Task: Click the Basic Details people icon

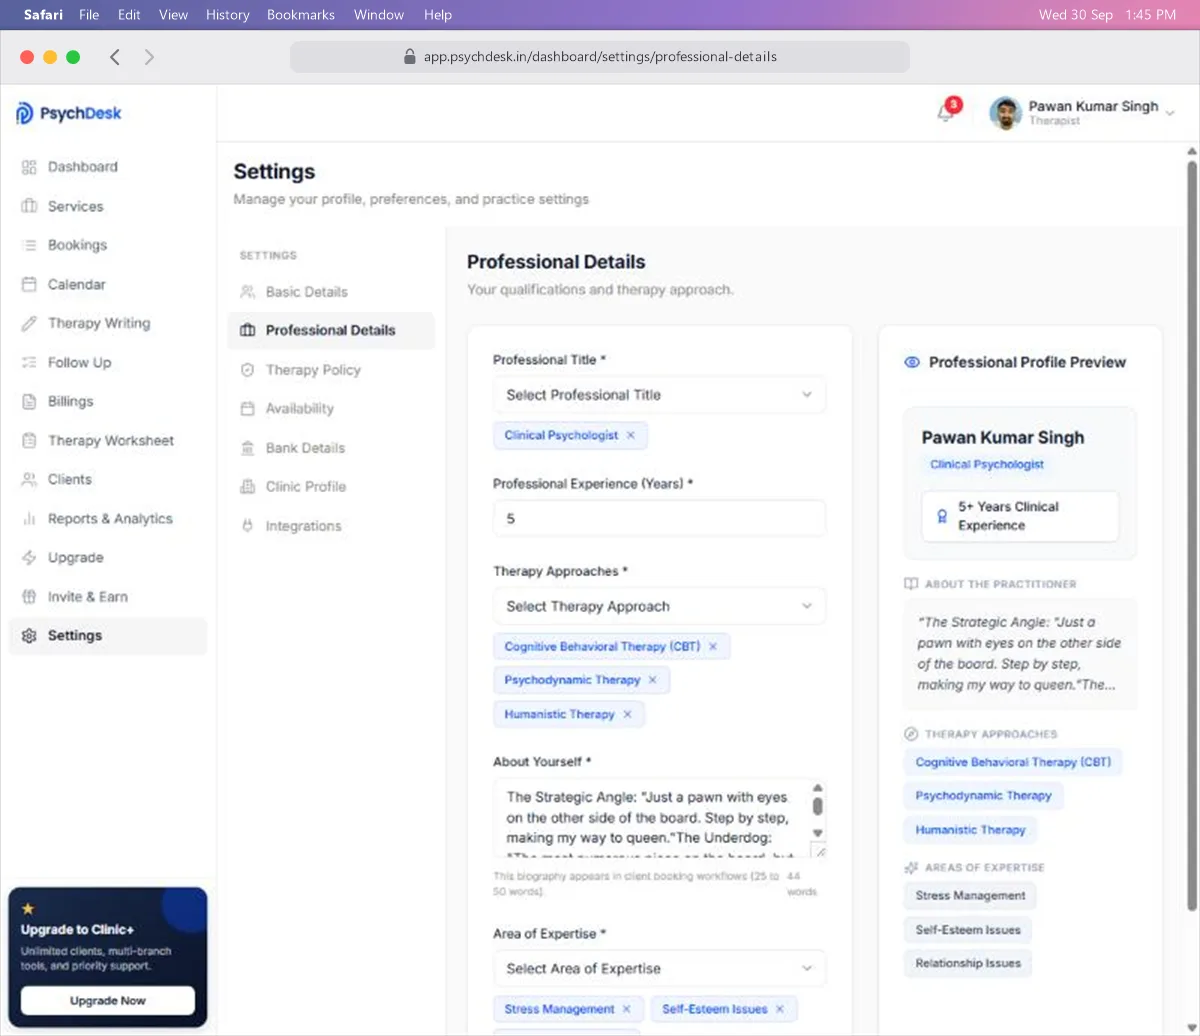Action: click(248, 292)
